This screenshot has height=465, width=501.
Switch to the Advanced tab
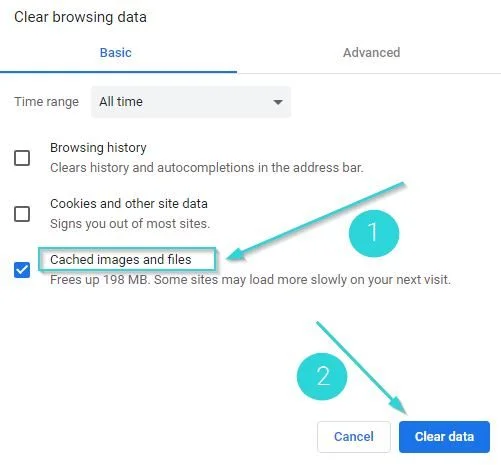[x=371, y=53]
